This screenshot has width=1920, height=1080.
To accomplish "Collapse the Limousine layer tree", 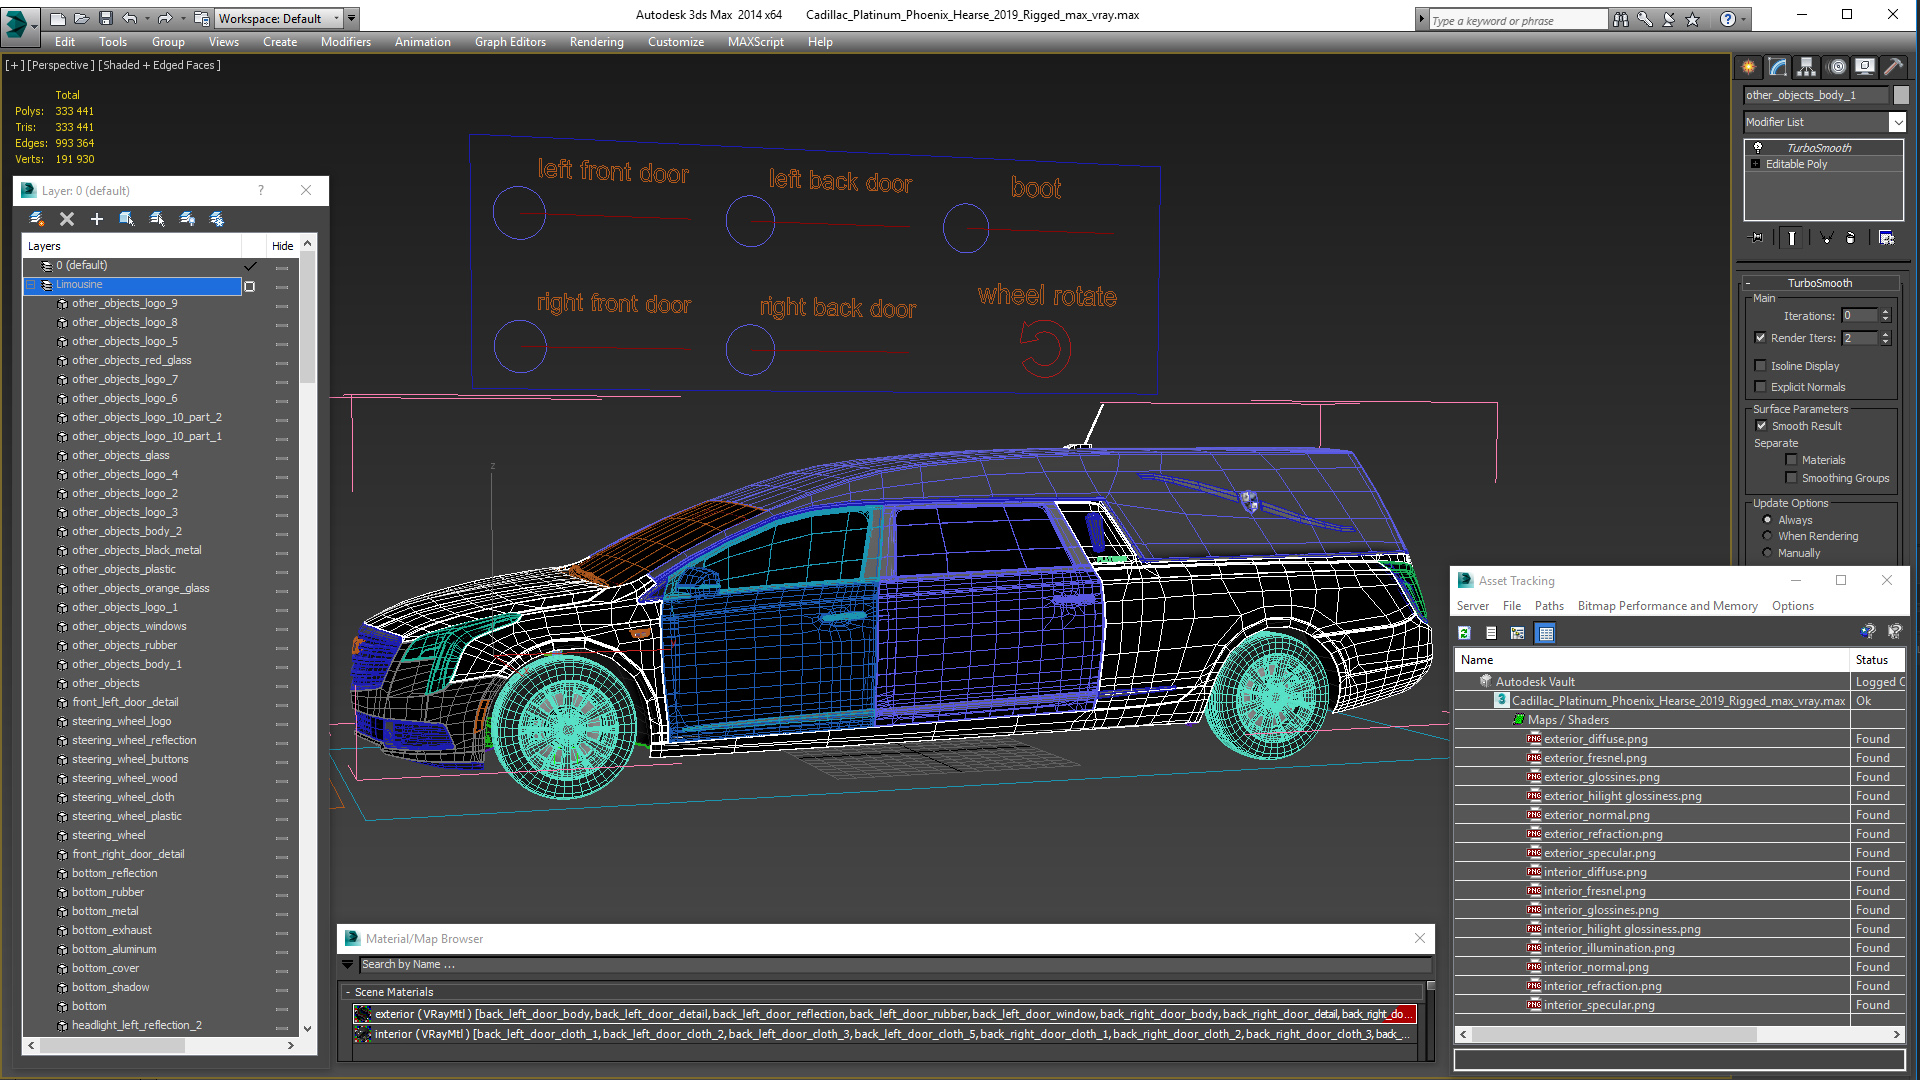I will (30, 285).
